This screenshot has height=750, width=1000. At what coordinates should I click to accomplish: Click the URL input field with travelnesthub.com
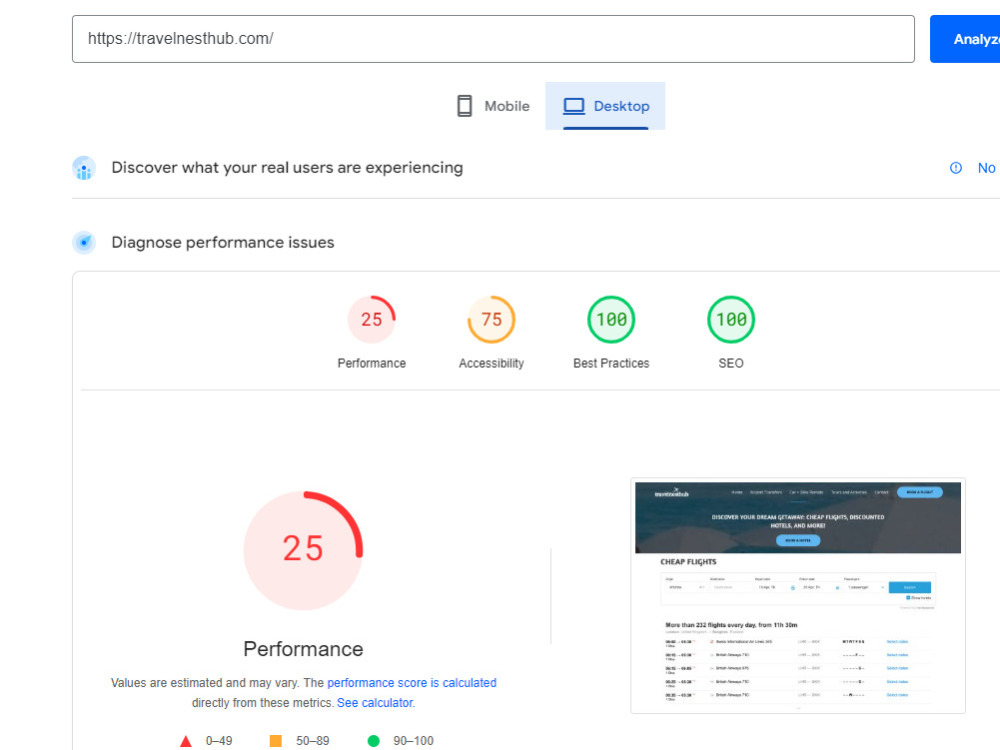493,39
